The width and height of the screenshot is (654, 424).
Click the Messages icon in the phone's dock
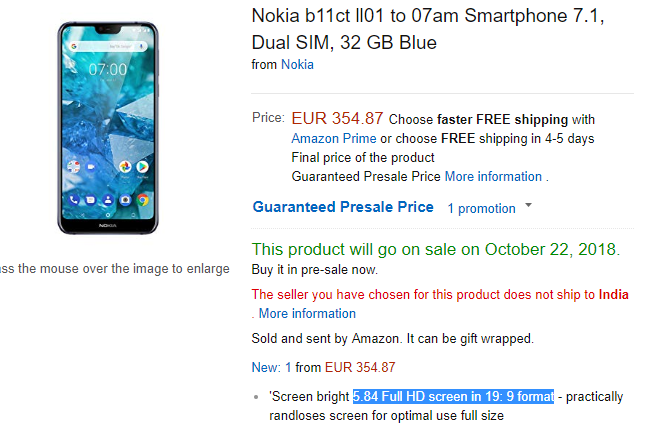pyautogui.click(x=91, y=199)
